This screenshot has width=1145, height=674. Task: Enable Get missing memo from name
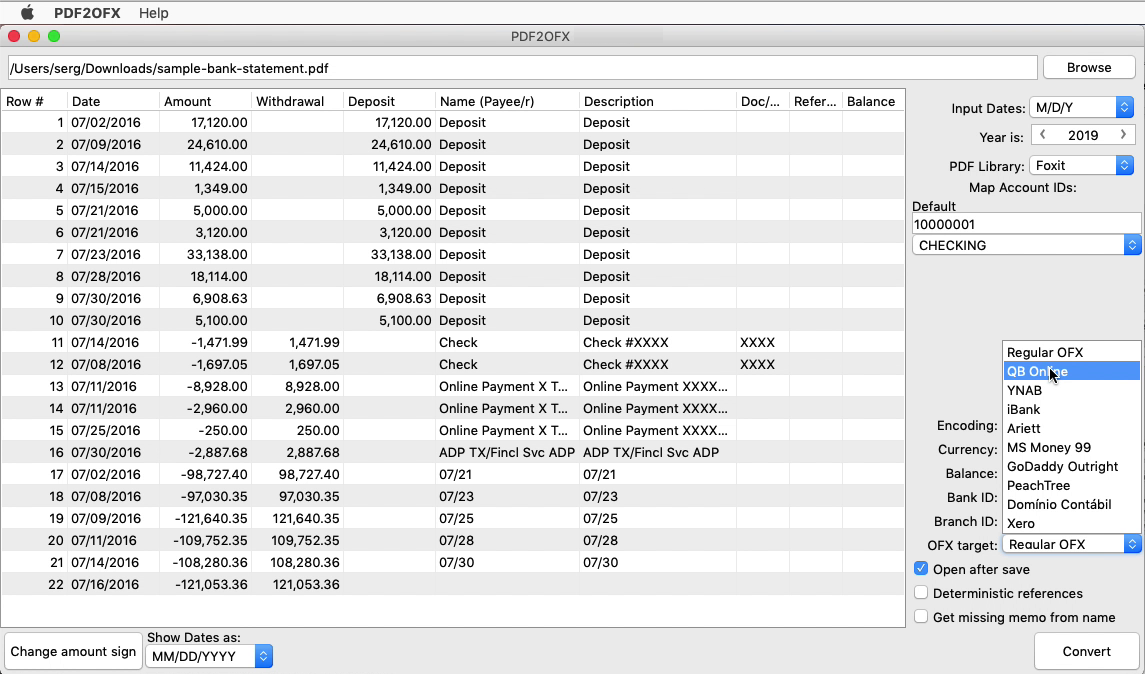pos(921,617)
